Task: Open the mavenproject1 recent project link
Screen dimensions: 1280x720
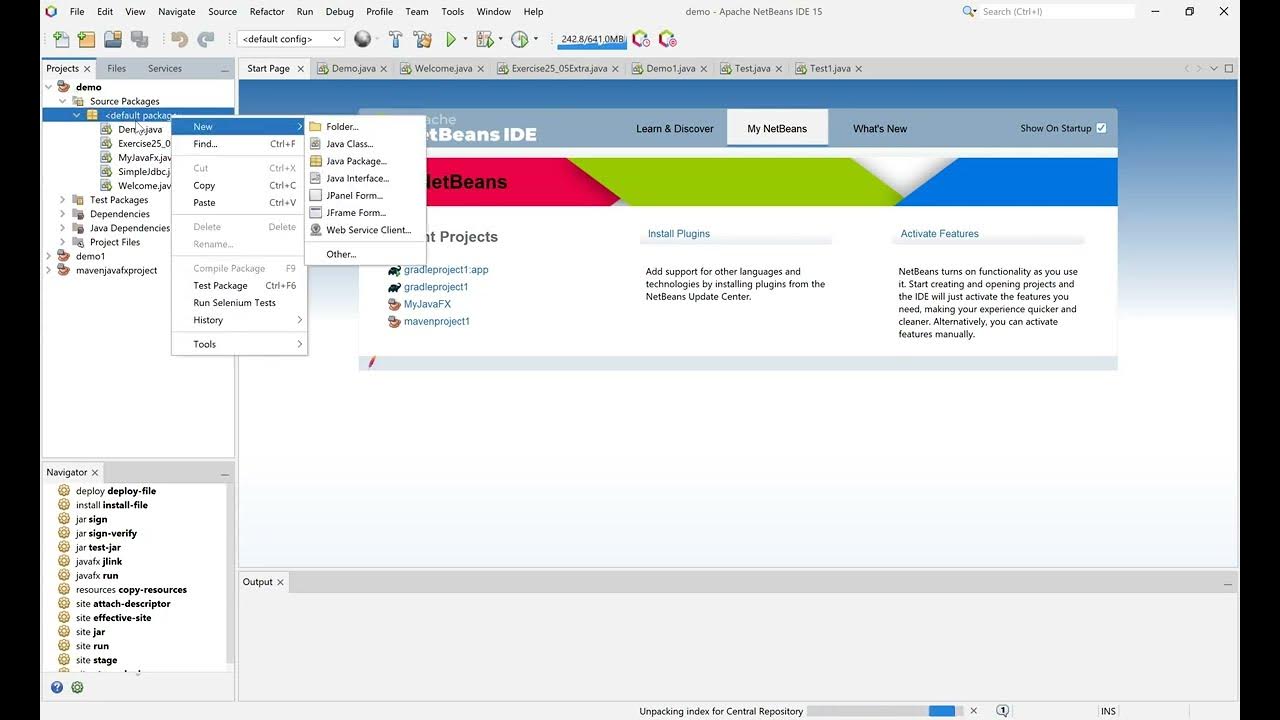Action: 437,321
